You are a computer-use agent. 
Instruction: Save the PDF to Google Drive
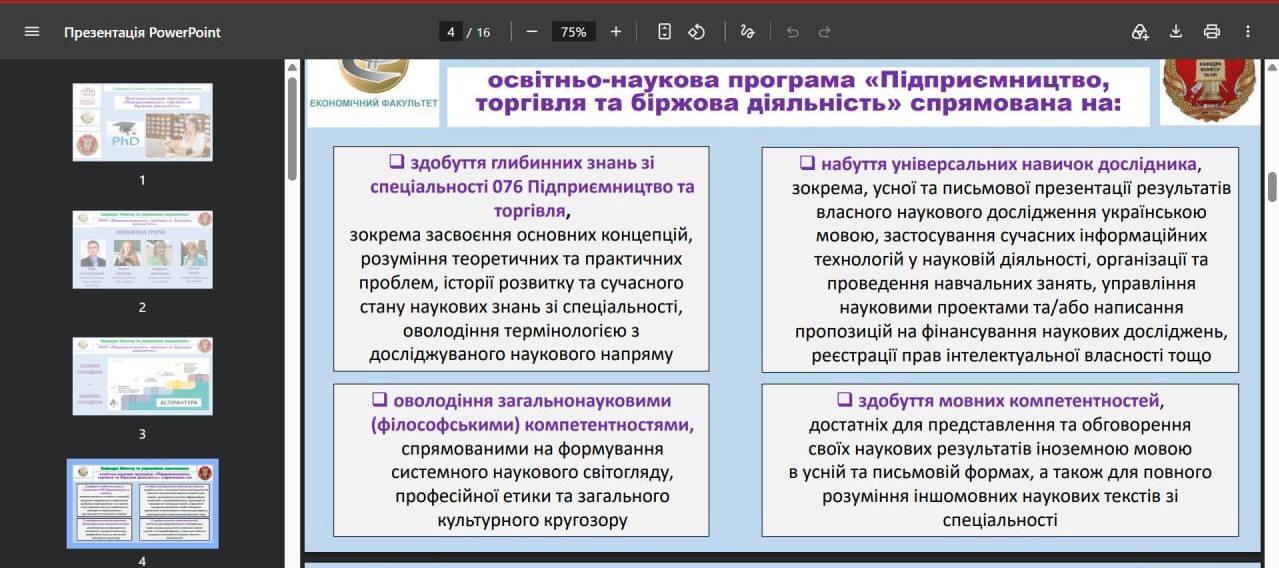point(1140,32)
